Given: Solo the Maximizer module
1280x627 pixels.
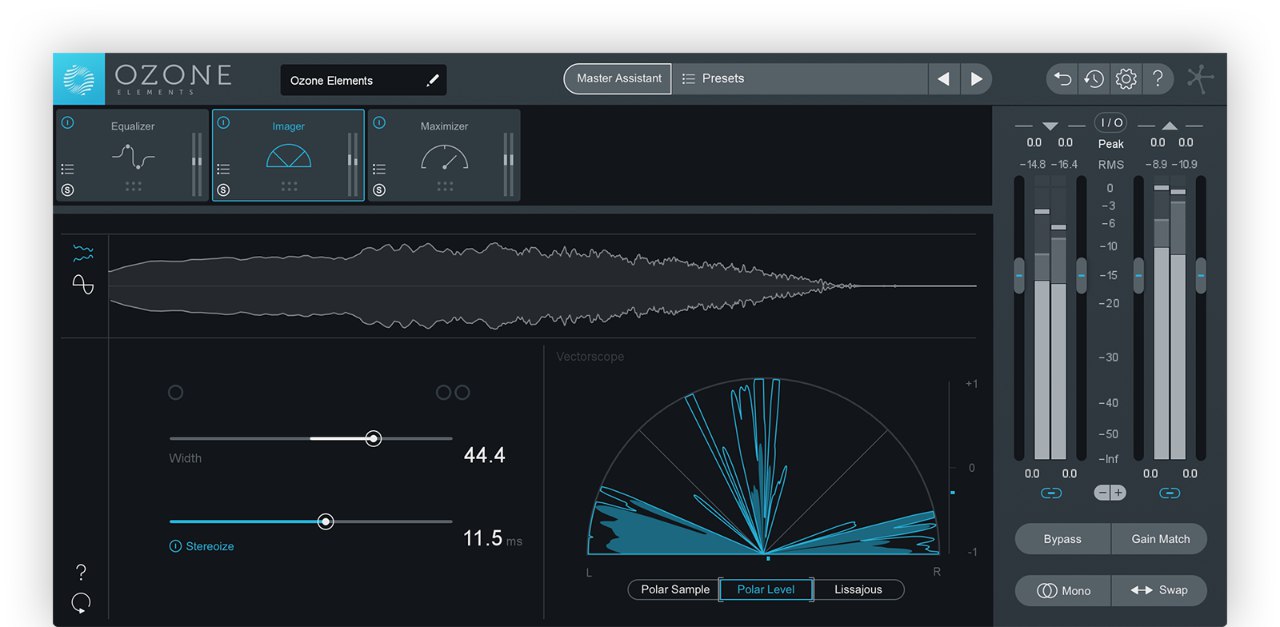Looking at the screenshot, I should (379, 190).
